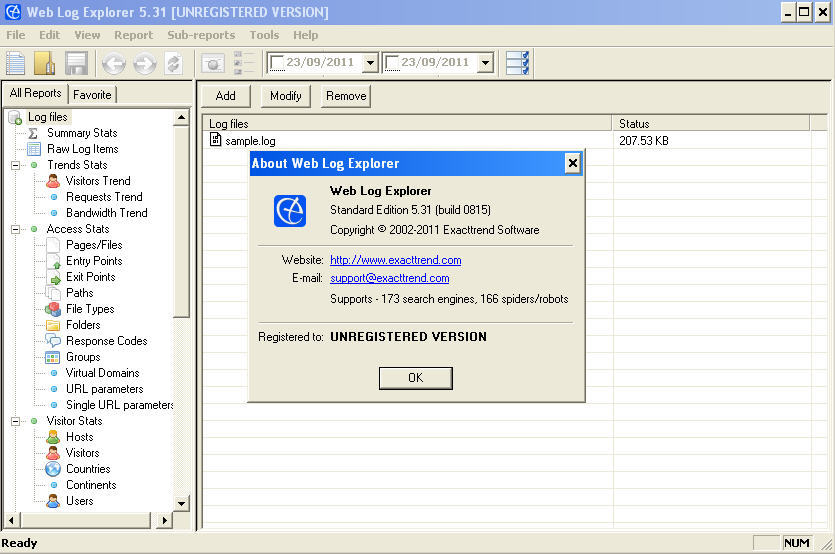Click the forward arrow toolbar icon
835x554 pixels.
click(x=144, y=64)
